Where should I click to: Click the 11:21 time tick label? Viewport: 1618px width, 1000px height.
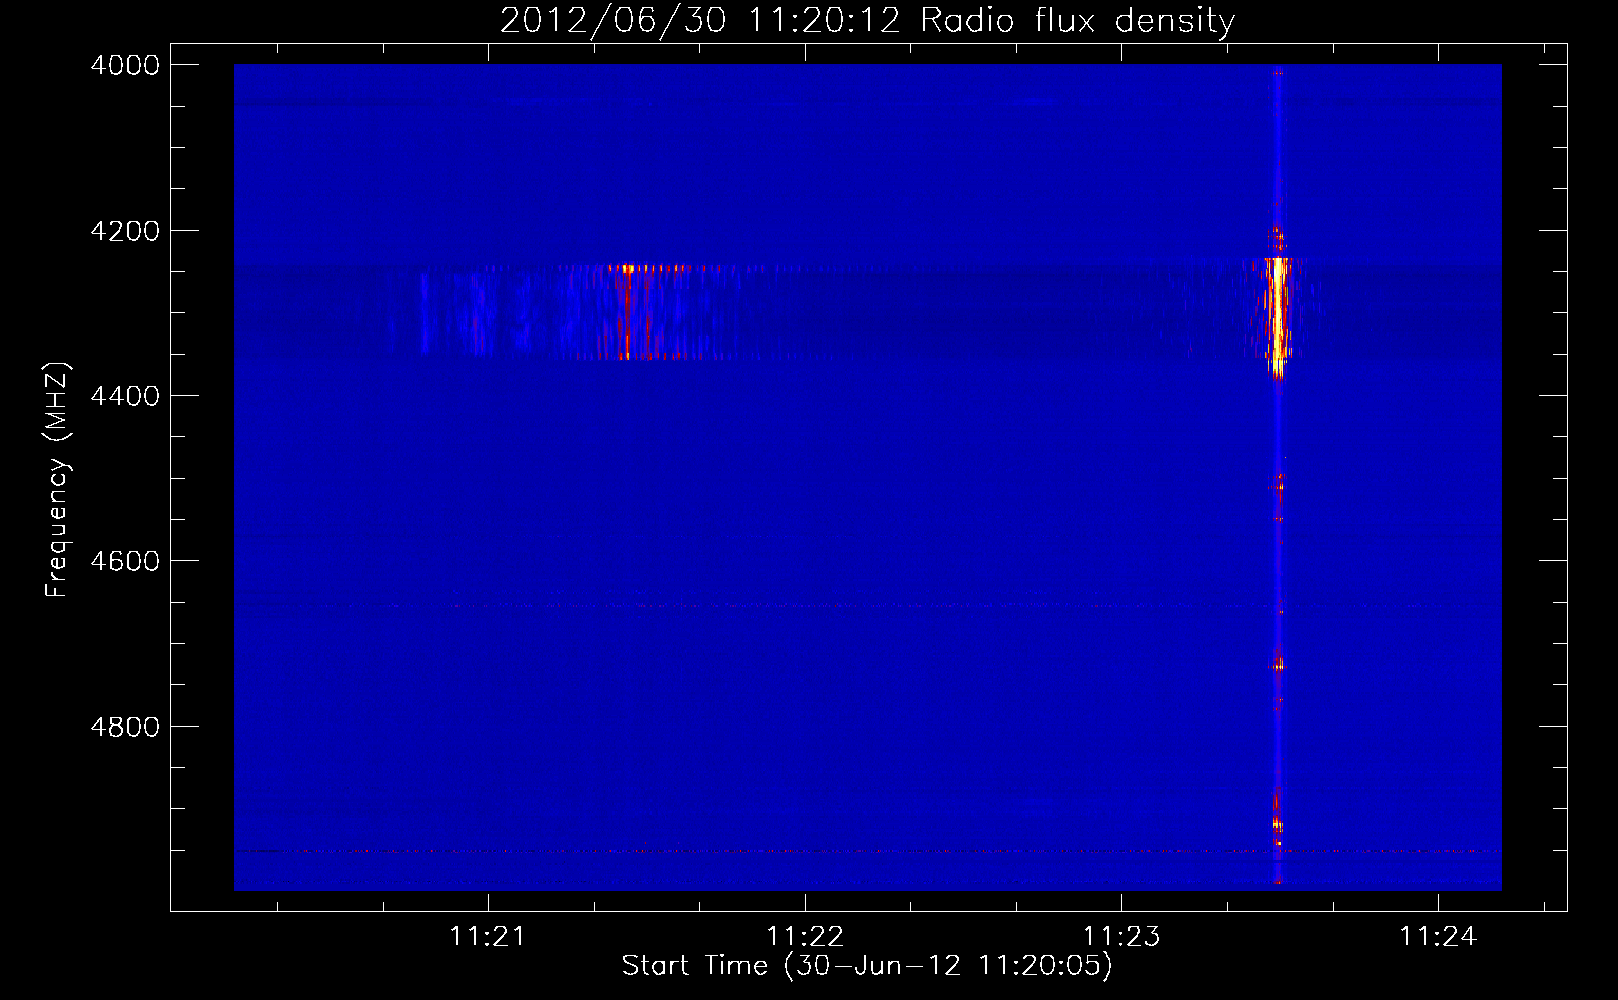[487, 937]
